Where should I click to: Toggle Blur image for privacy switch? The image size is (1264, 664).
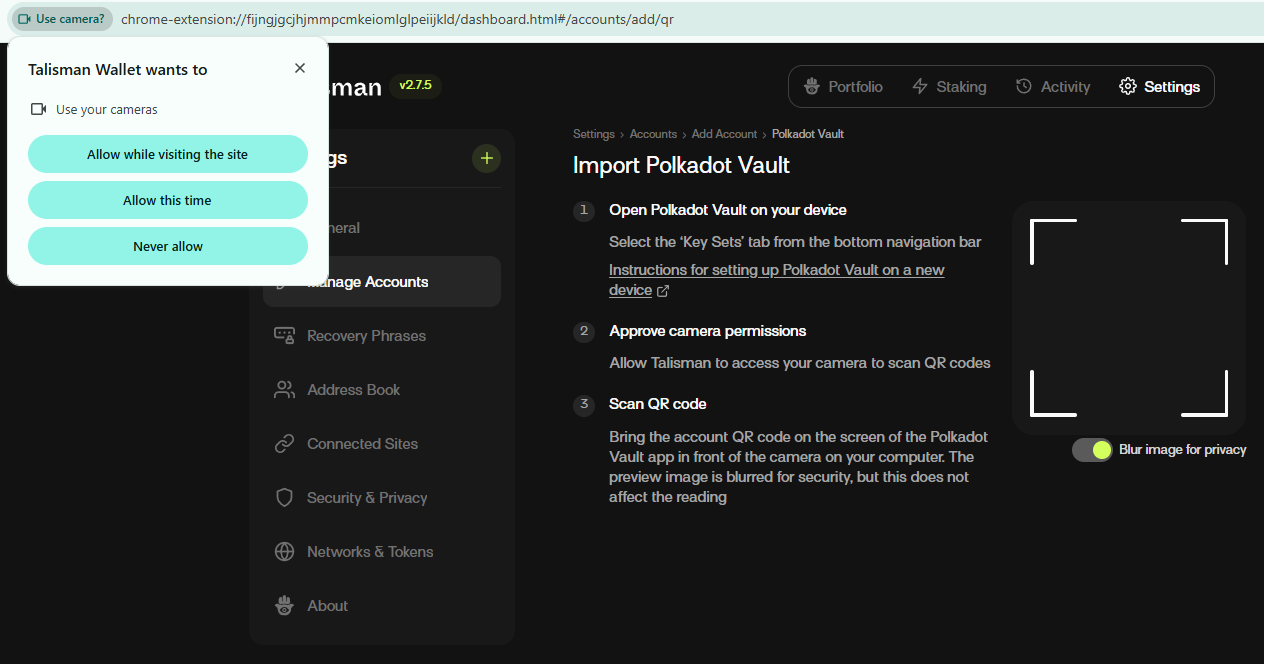pos(1092,450)
